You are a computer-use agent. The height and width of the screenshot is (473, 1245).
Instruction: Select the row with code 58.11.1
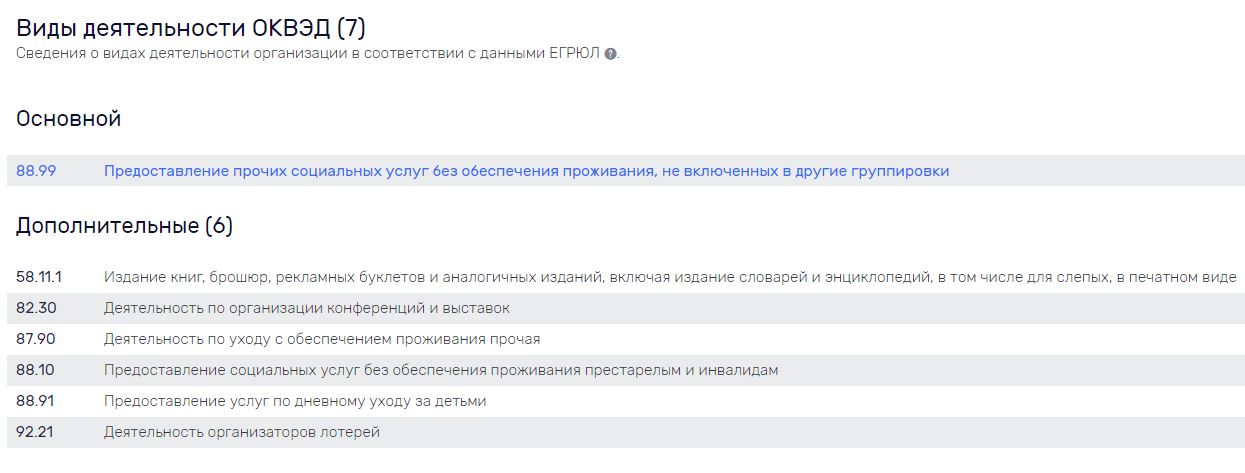click(x=626, y=277)
